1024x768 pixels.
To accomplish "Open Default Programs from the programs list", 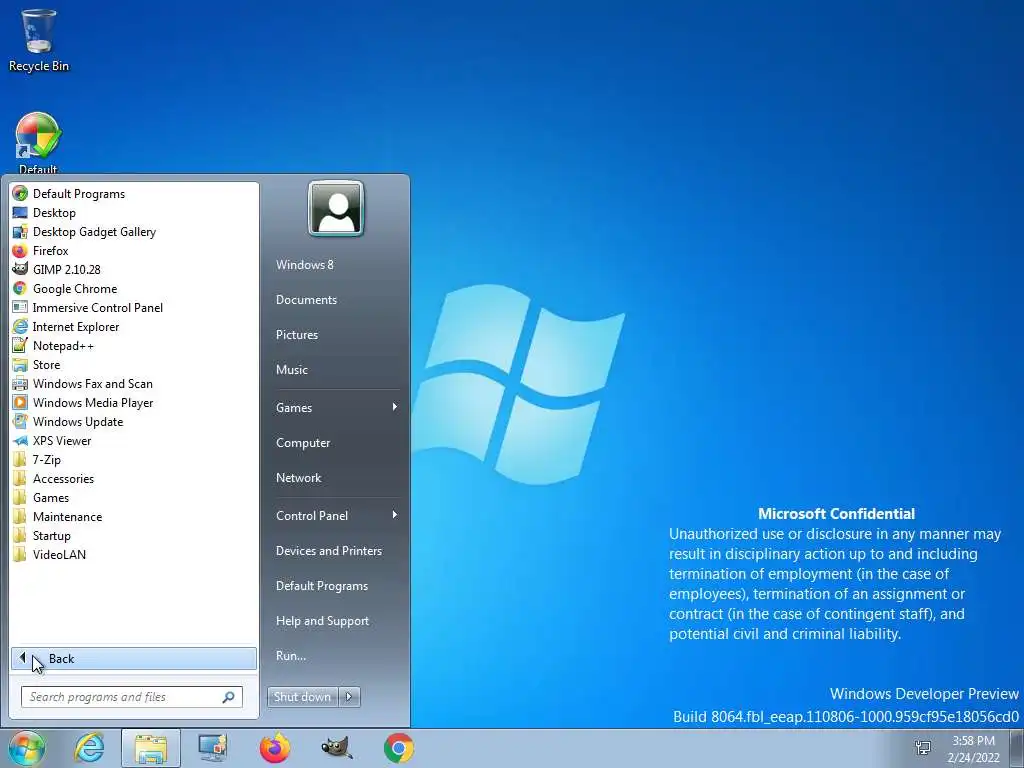I will (78, 194).
